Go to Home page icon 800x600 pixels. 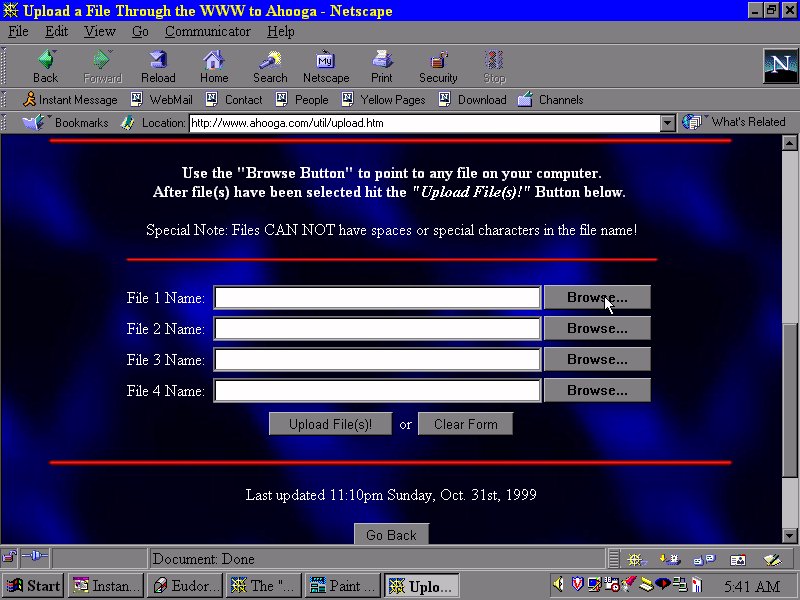[213, 66]
